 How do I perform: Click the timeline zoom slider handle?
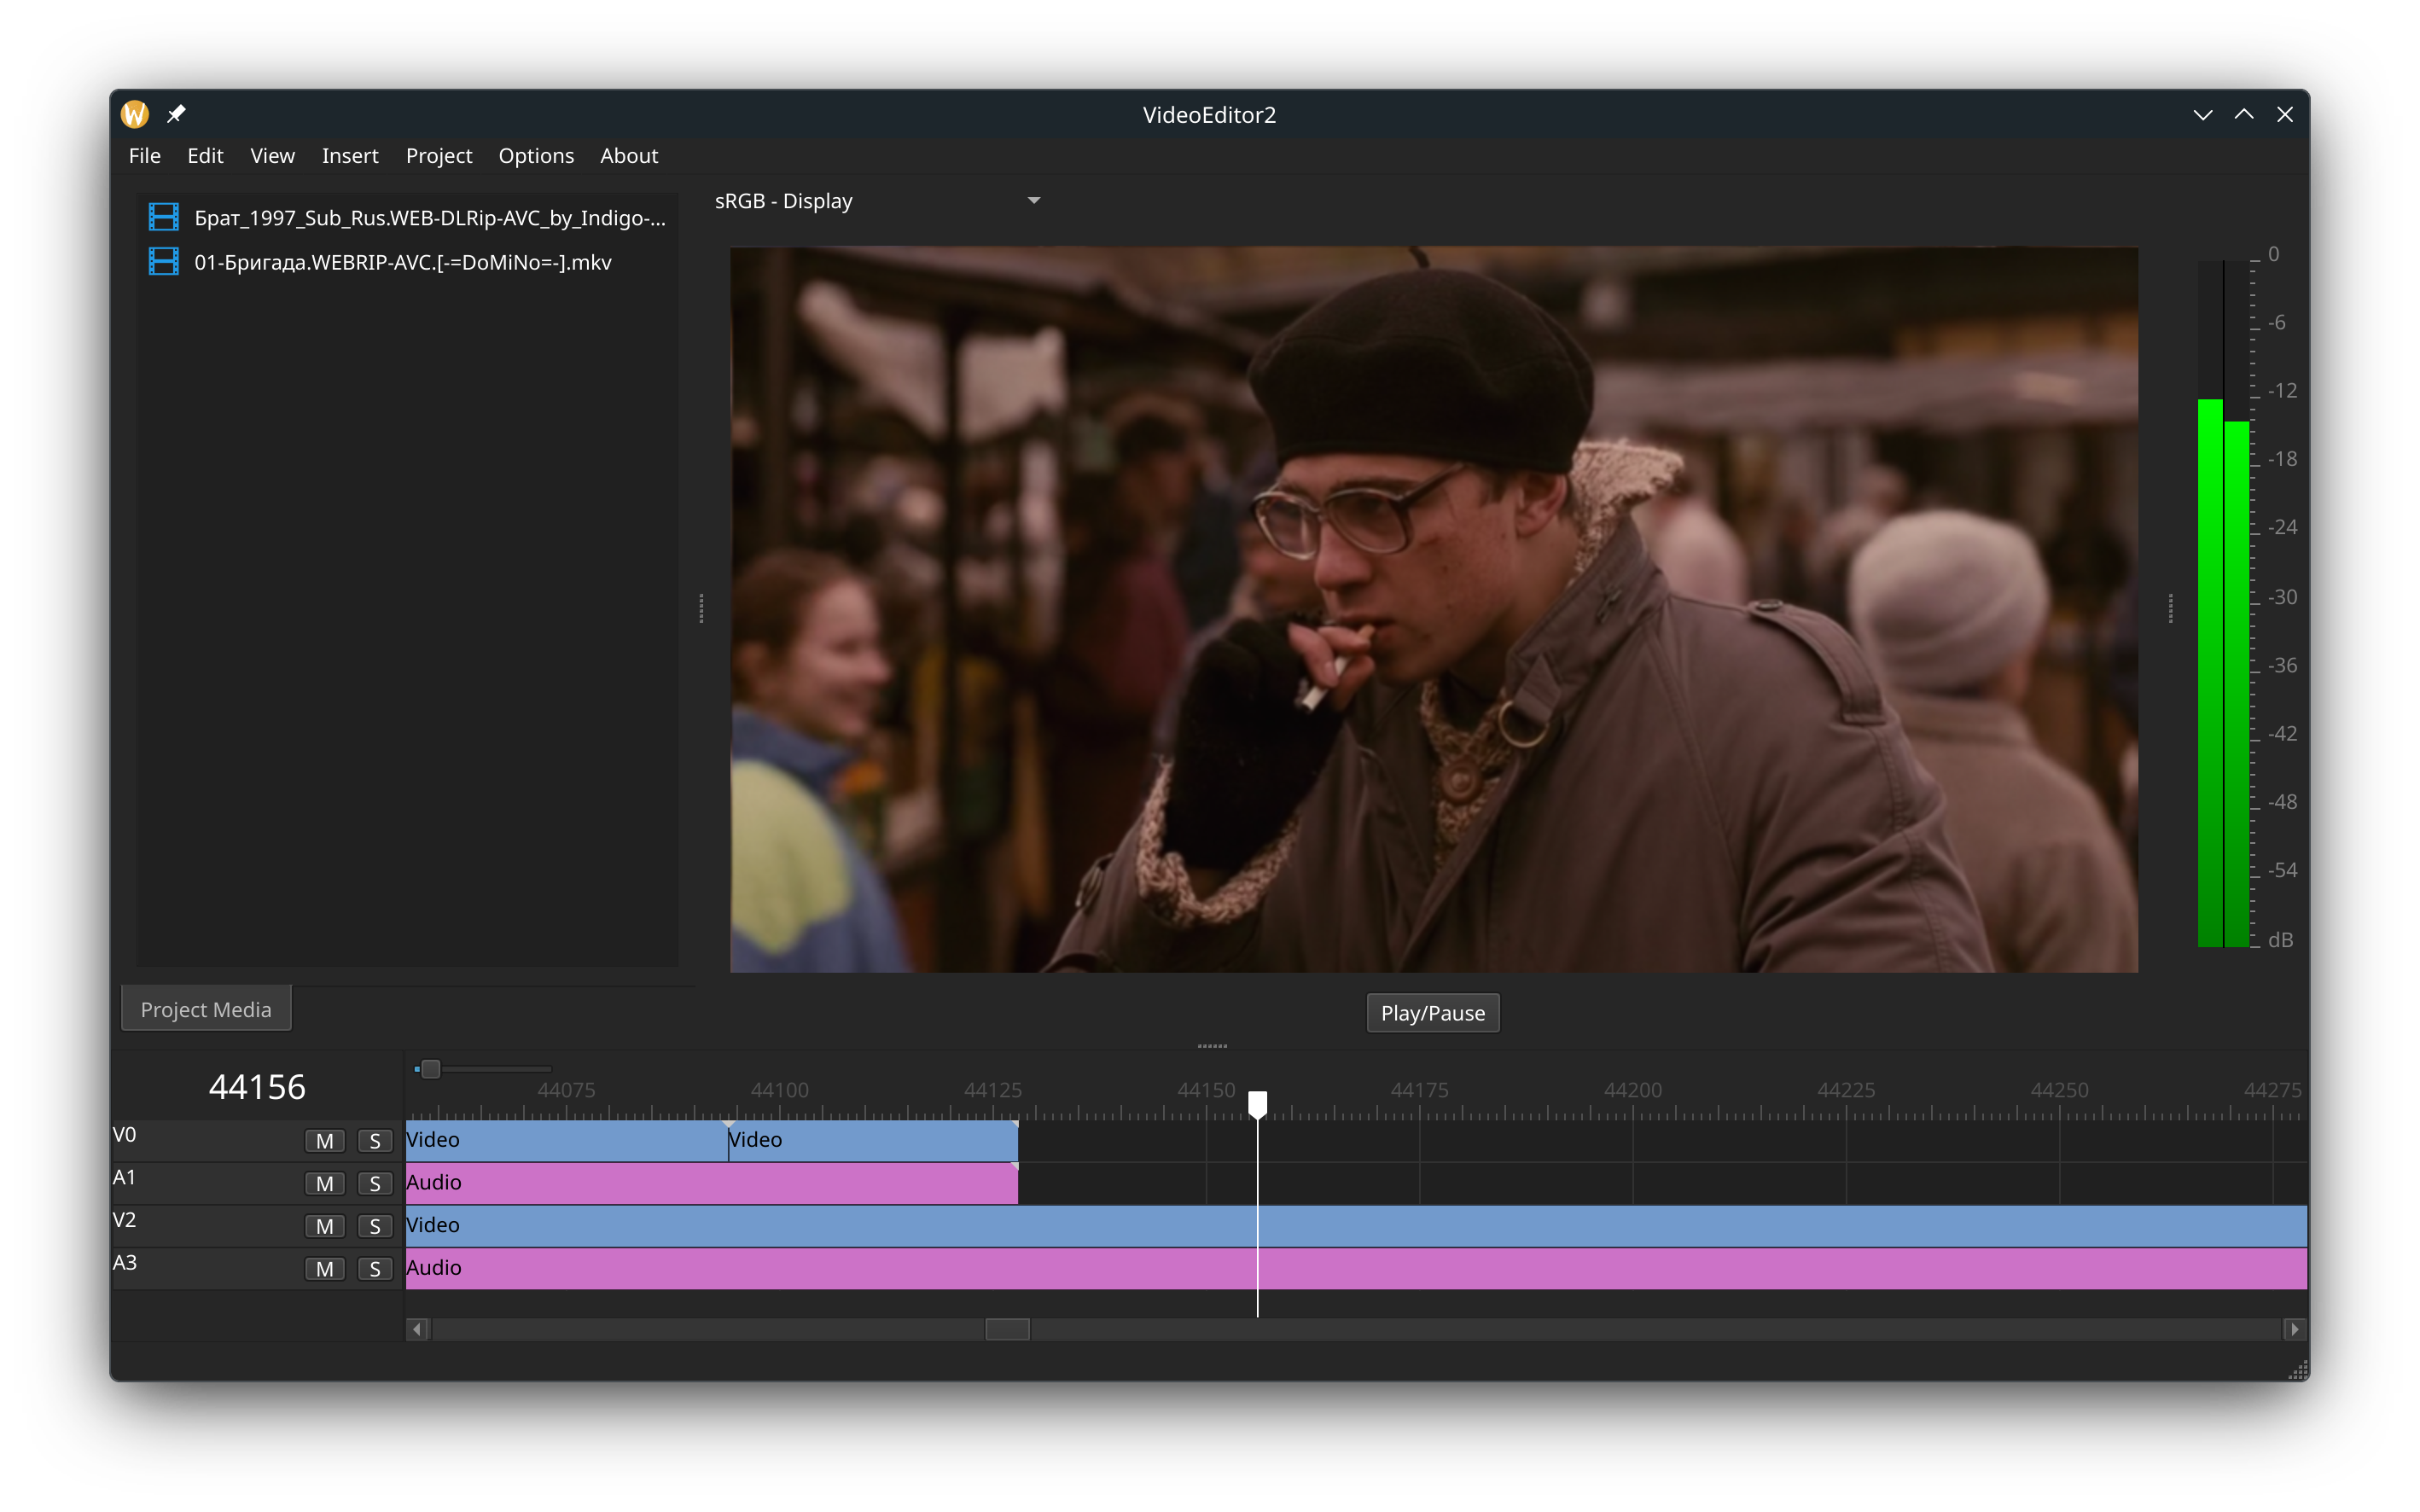click(x=430, y=1069)
